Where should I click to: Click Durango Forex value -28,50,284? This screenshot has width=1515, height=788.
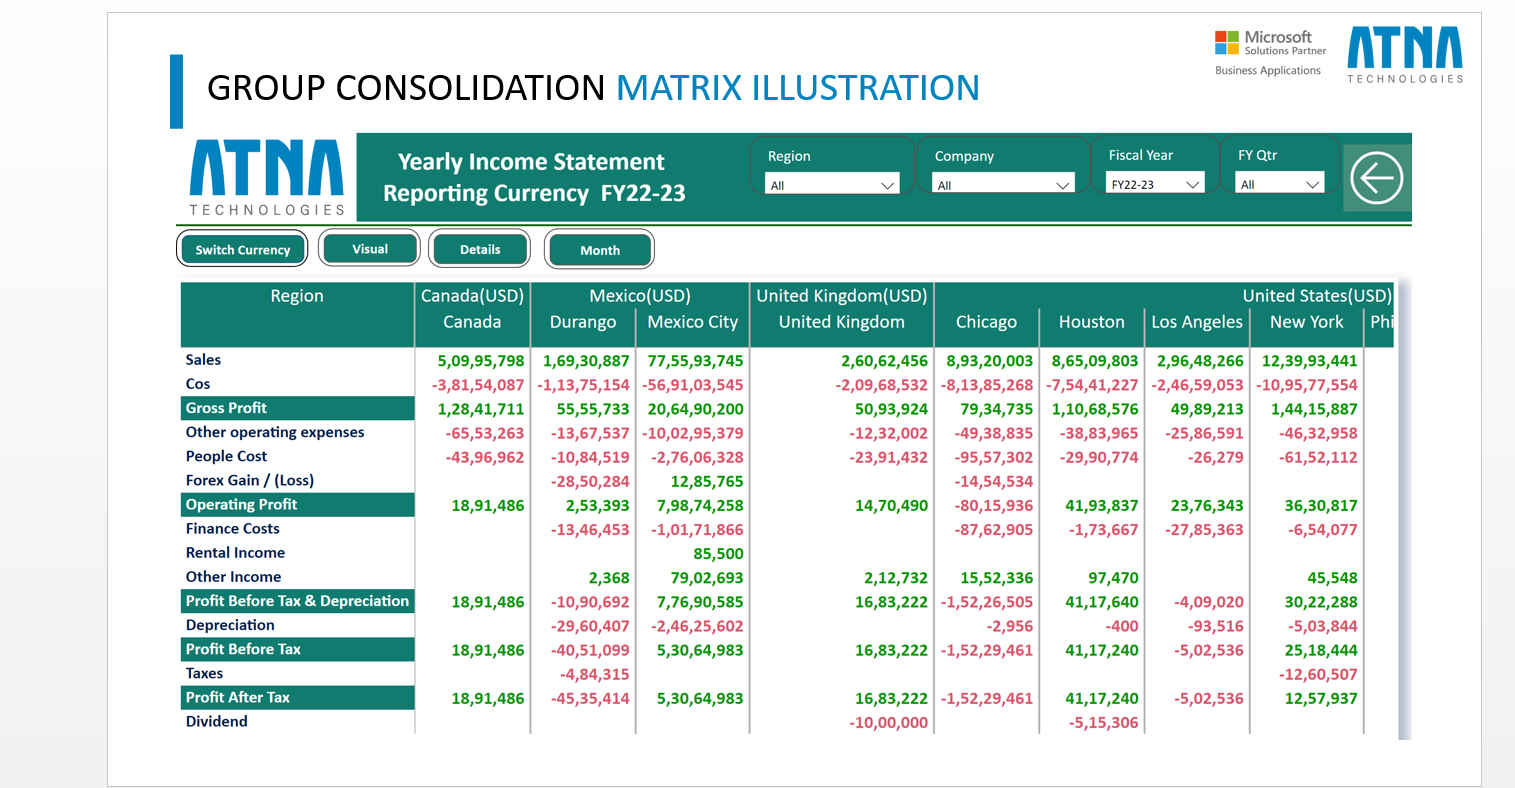tap(590, 482)
